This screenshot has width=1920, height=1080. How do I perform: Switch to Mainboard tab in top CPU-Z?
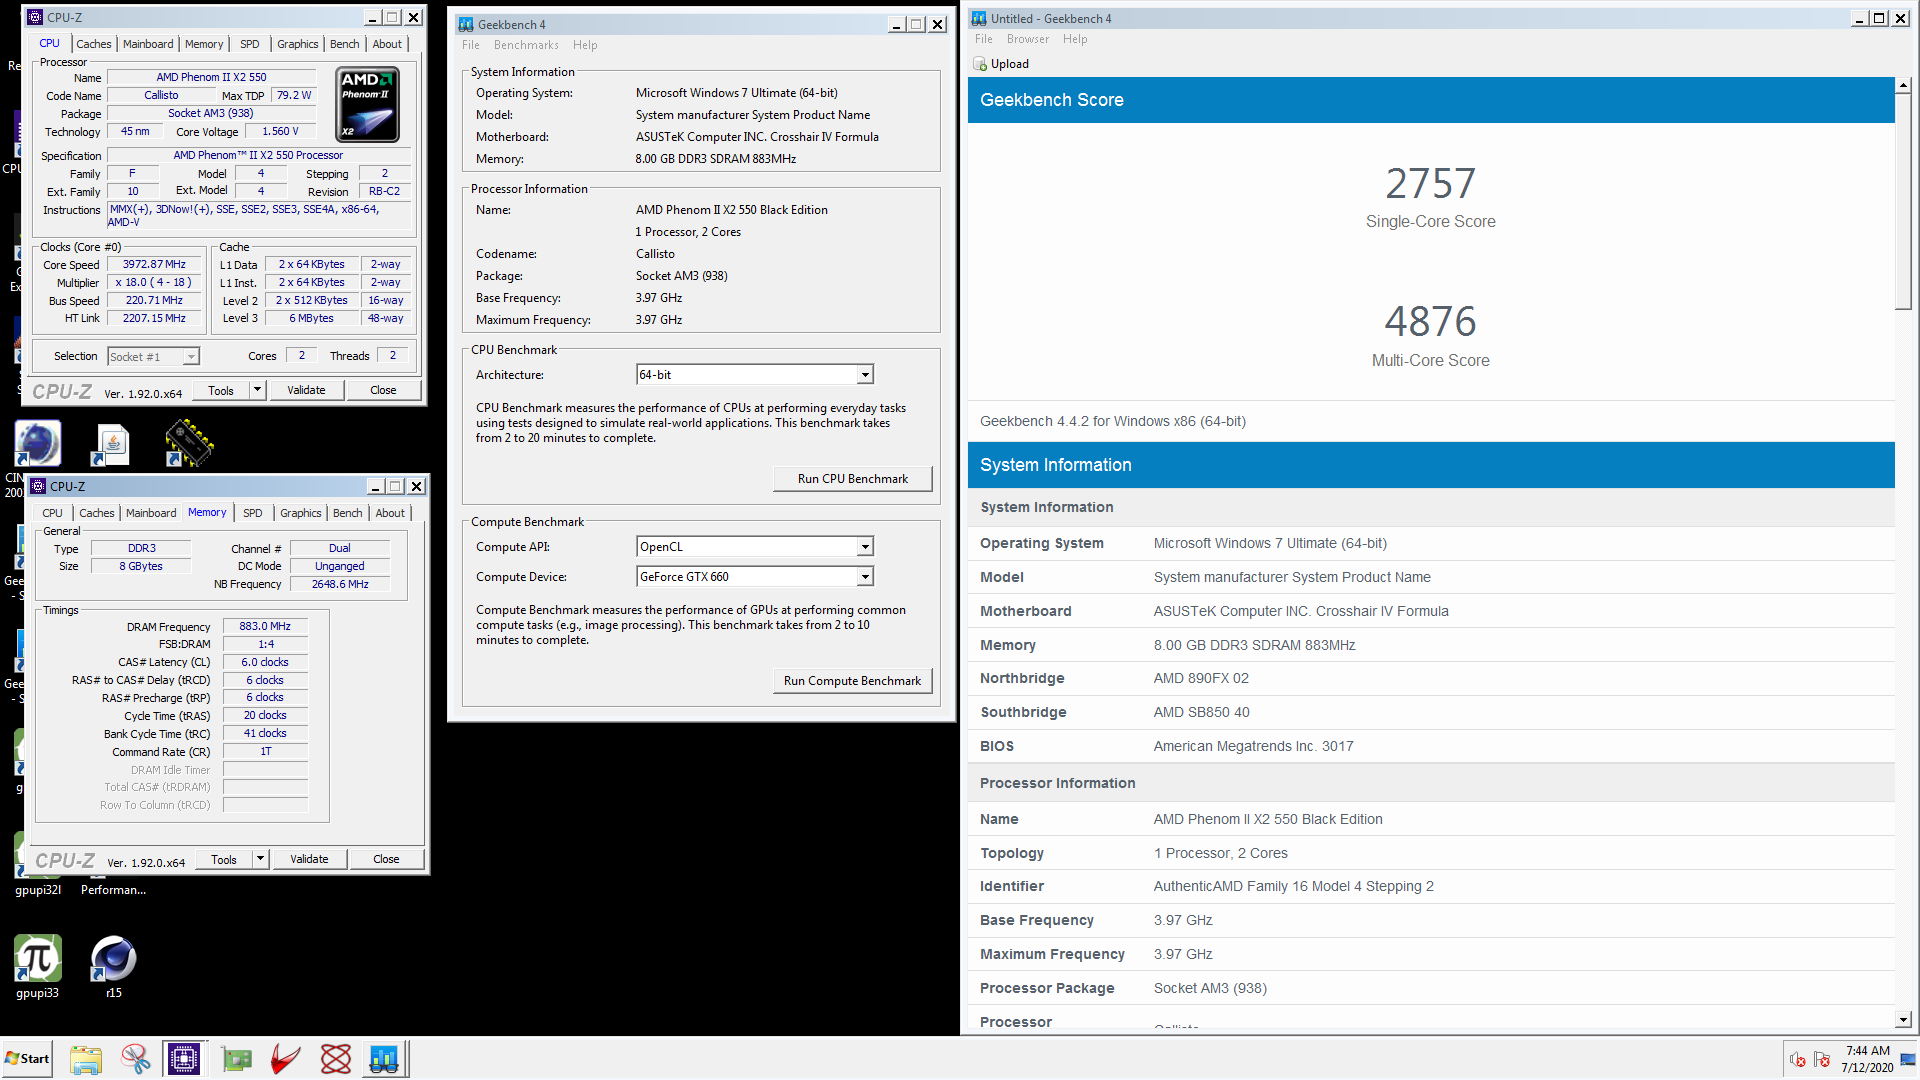(148, 44)
